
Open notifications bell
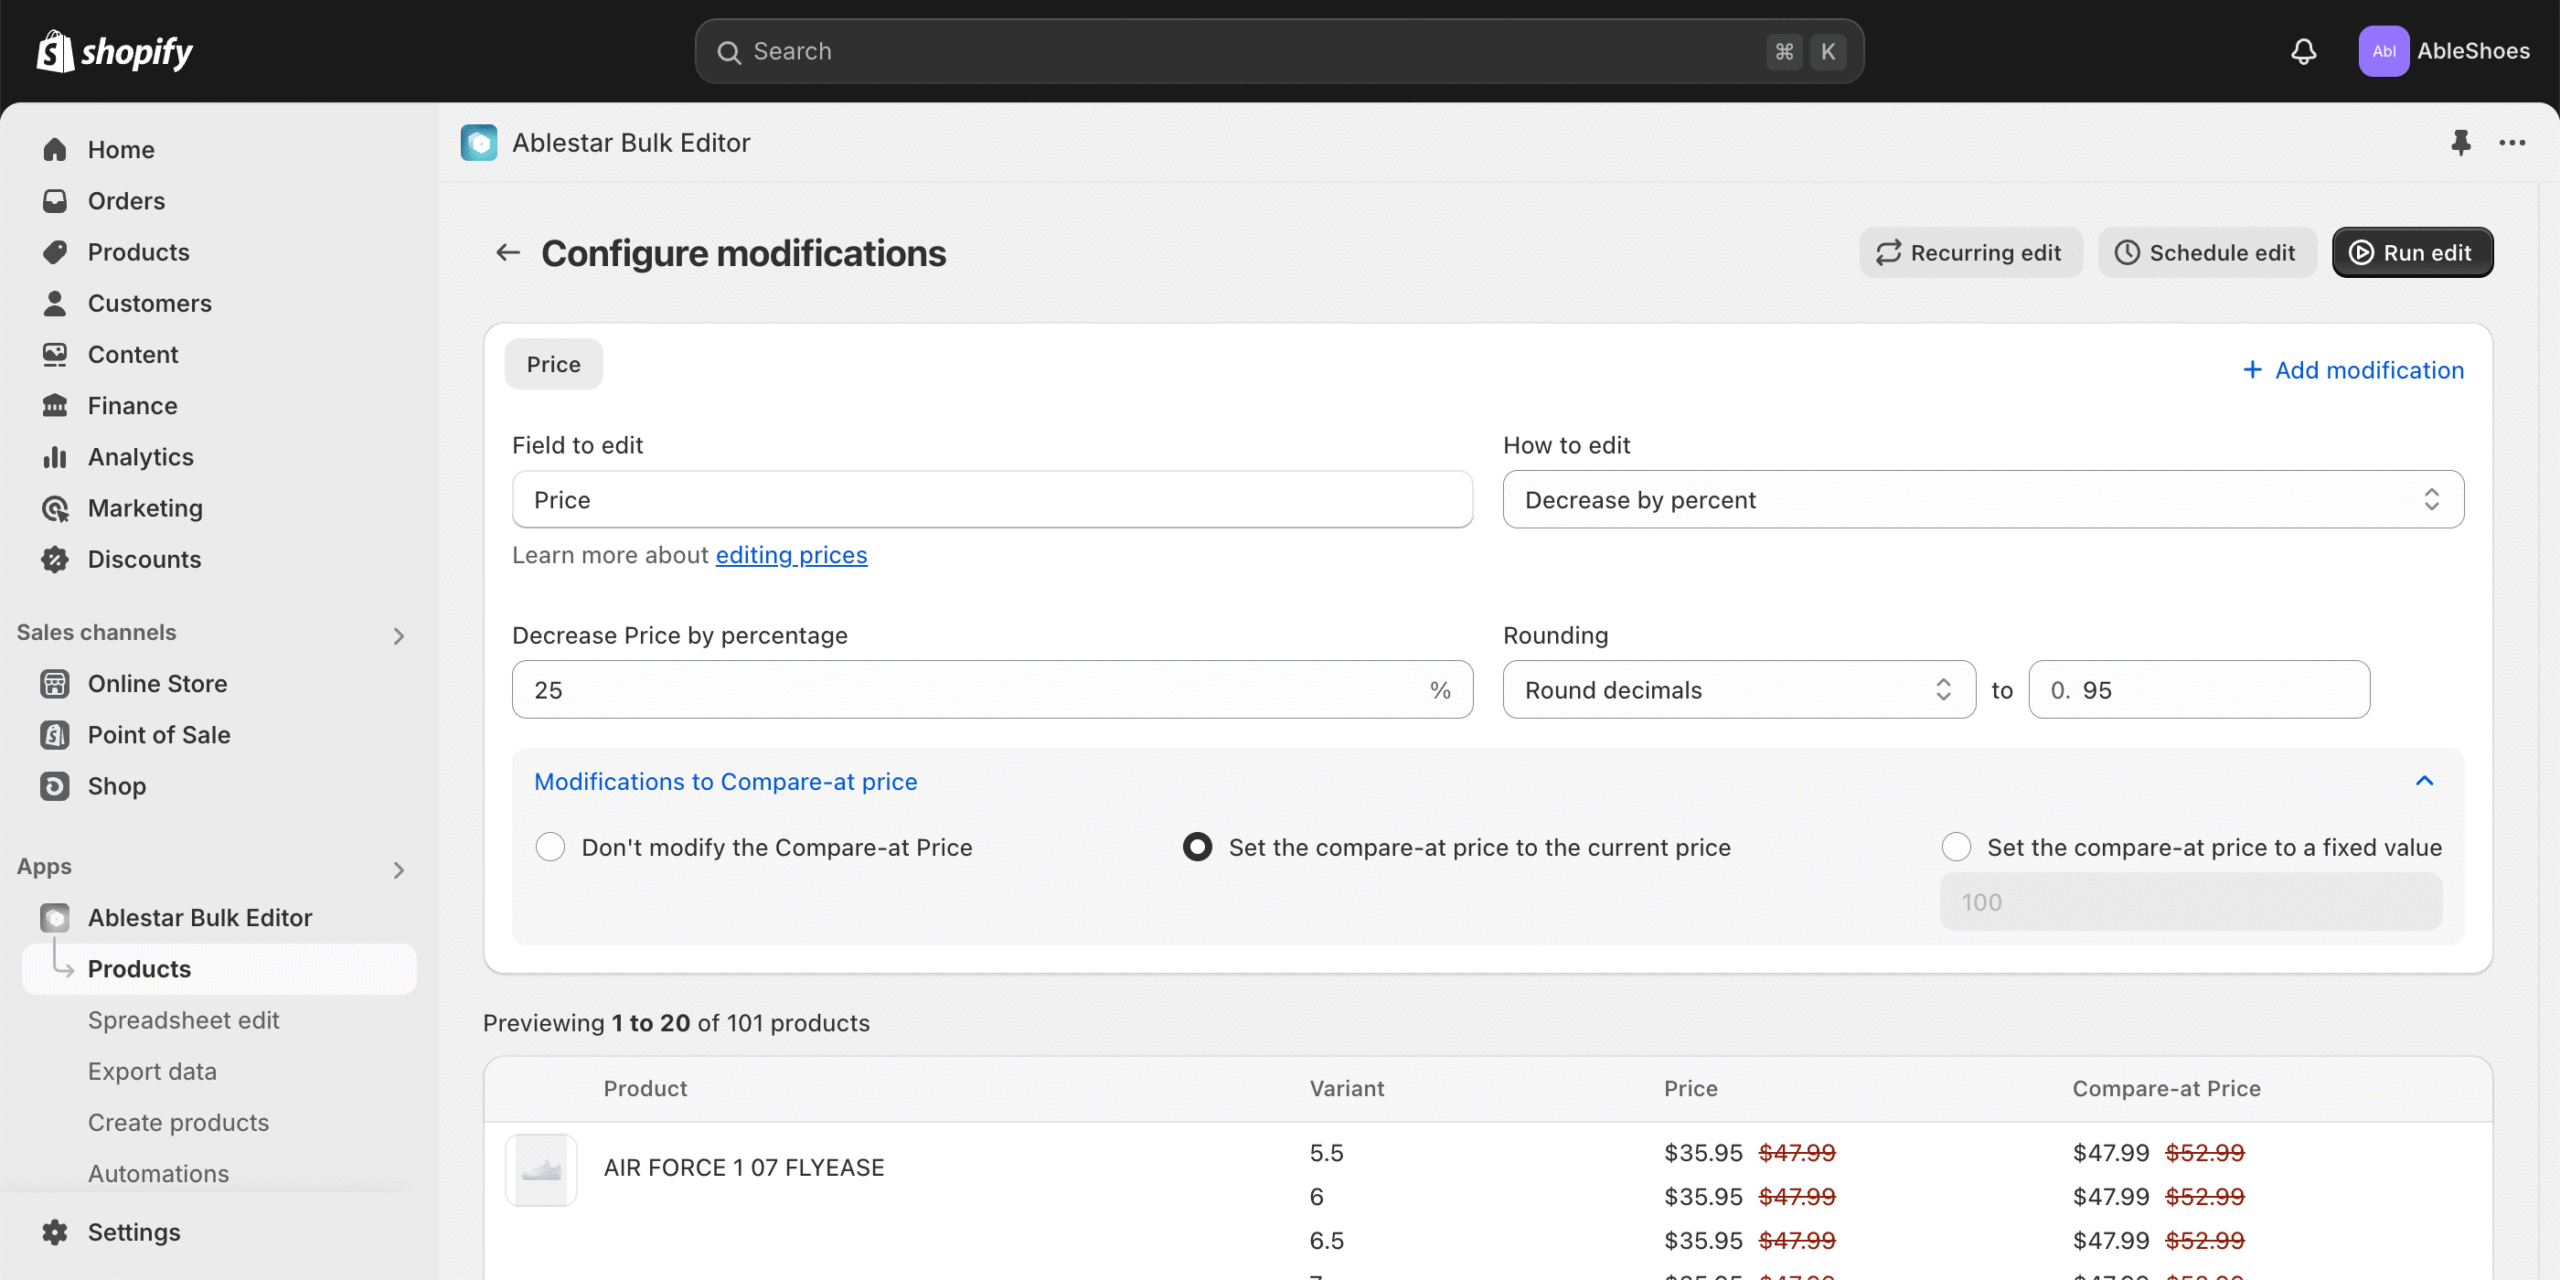click(x=2302, y=51)
